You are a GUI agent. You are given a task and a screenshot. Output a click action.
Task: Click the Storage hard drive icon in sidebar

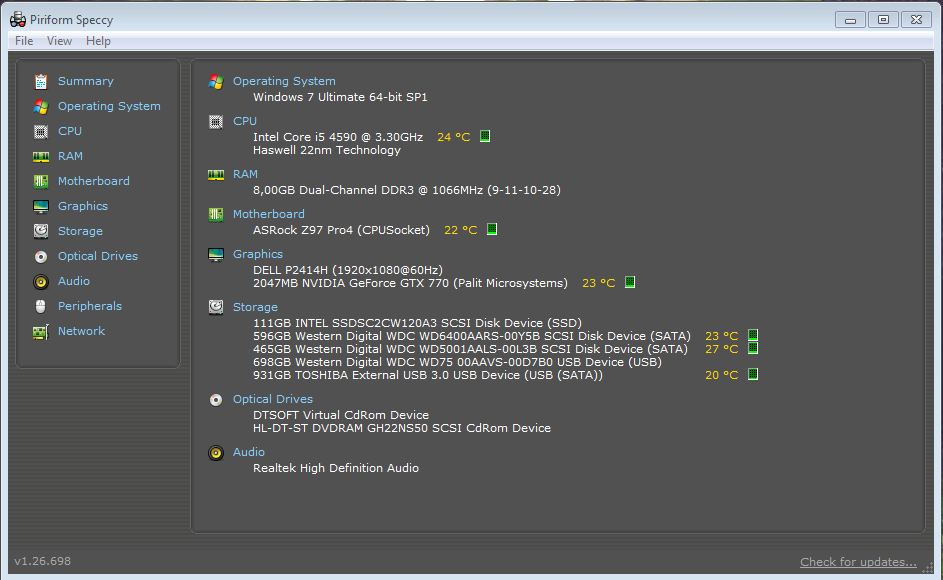pos(40,232)
